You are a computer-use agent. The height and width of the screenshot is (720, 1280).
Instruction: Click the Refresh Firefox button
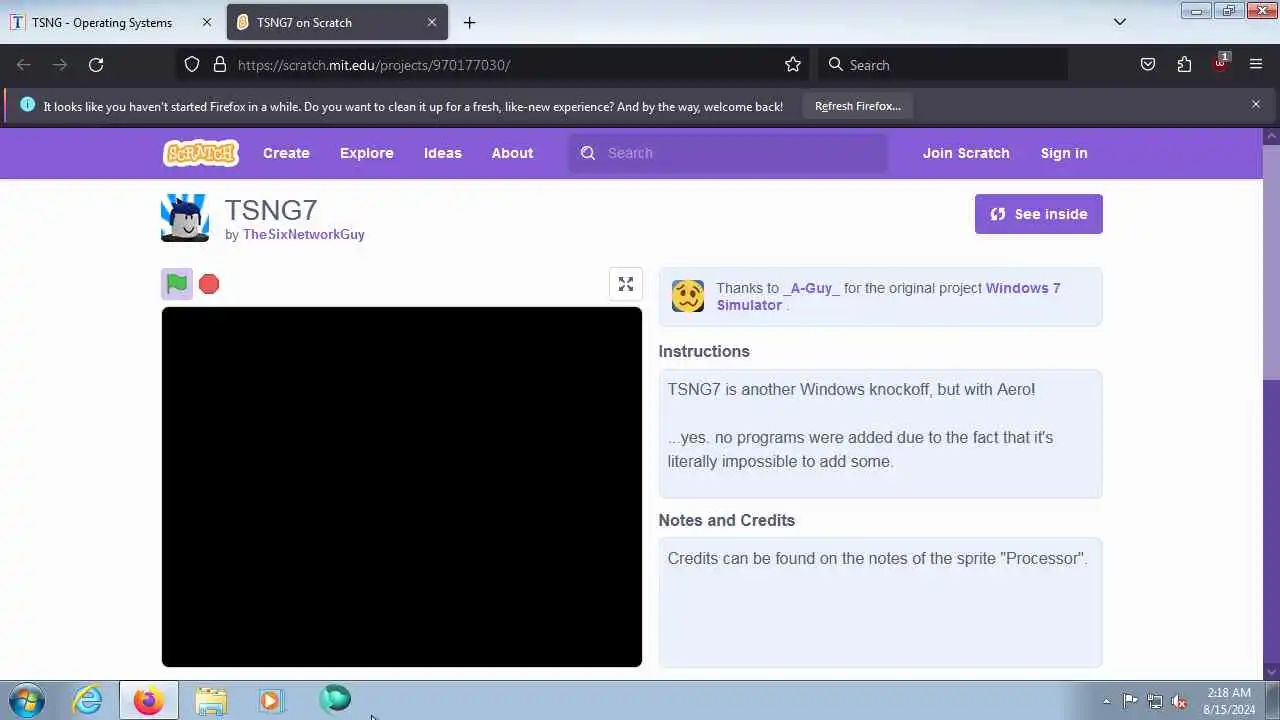tap(858, 106)
